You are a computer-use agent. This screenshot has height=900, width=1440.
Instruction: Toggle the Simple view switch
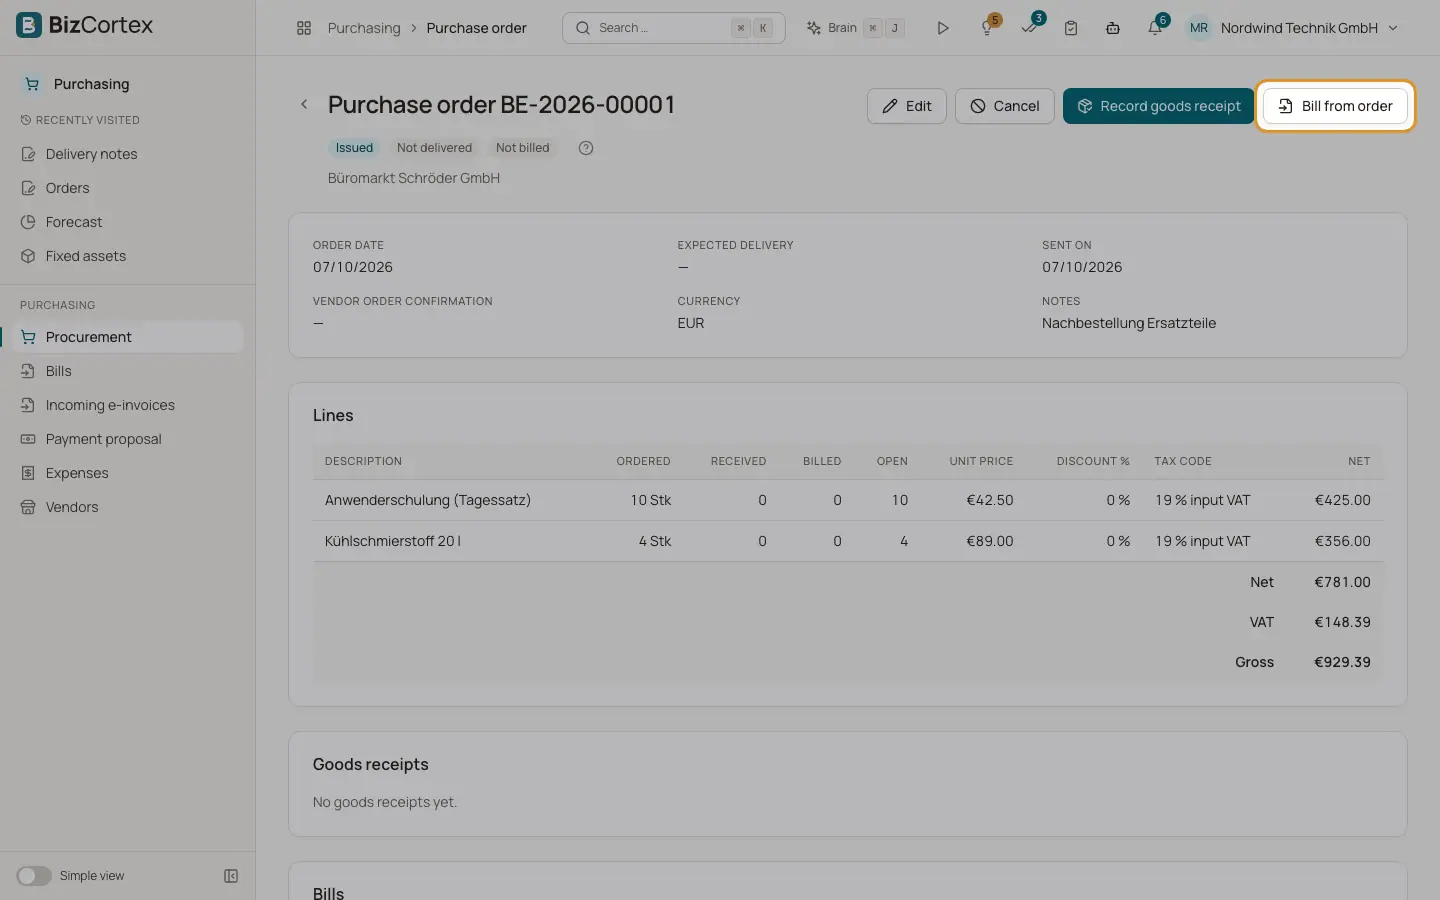click(x=34, y=876)
